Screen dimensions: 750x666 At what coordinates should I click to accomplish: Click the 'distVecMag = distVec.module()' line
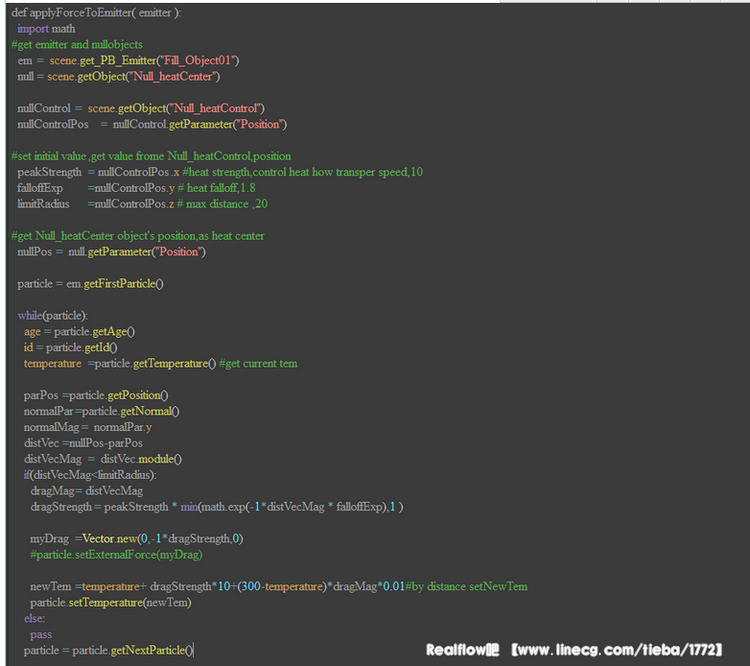(103, 459)
